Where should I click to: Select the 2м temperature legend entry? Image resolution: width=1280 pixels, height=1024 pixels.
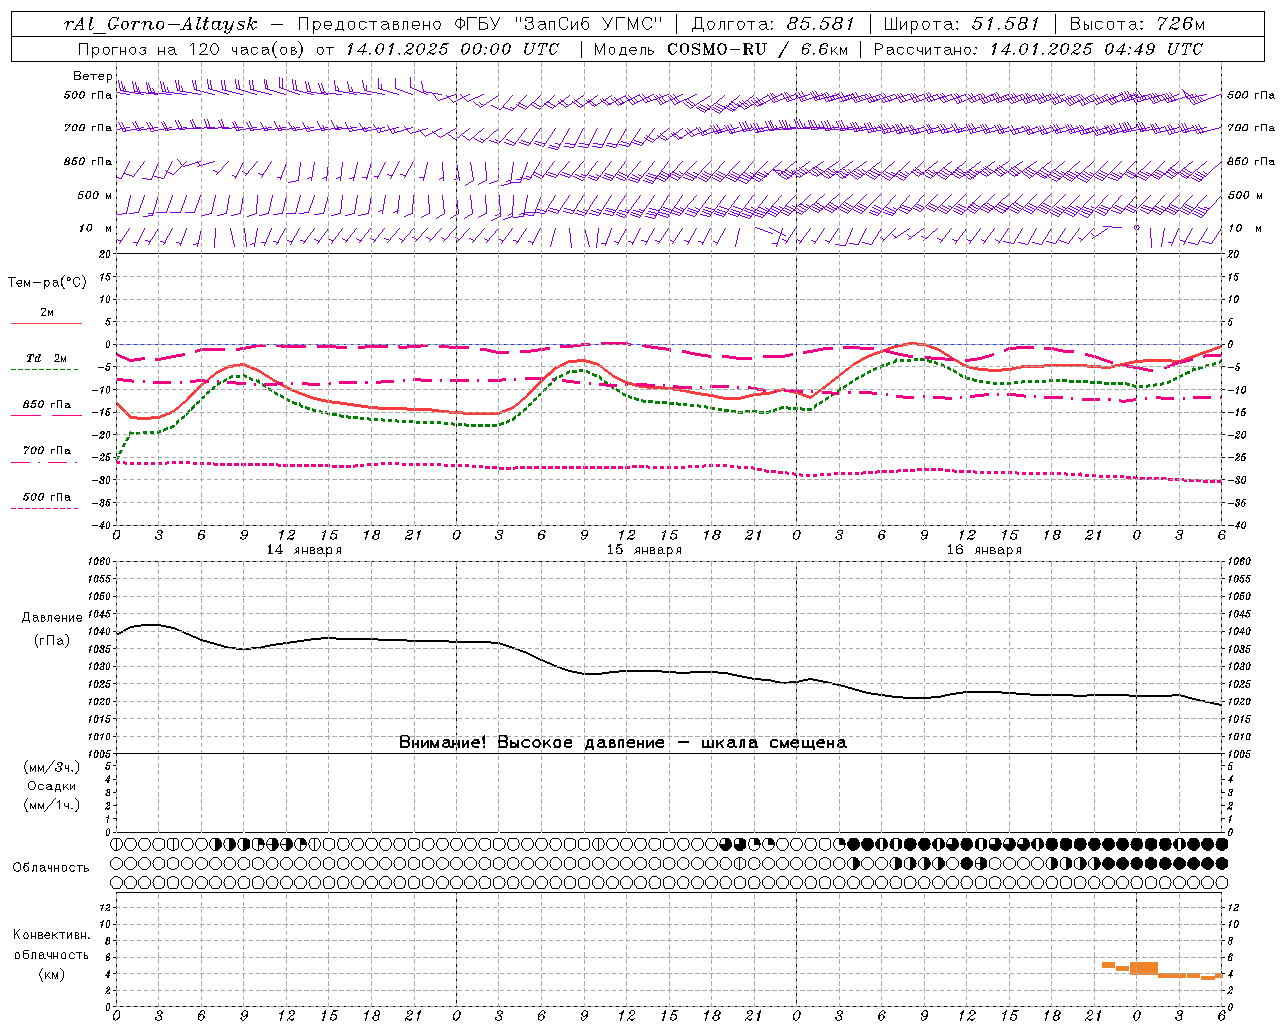47,313
